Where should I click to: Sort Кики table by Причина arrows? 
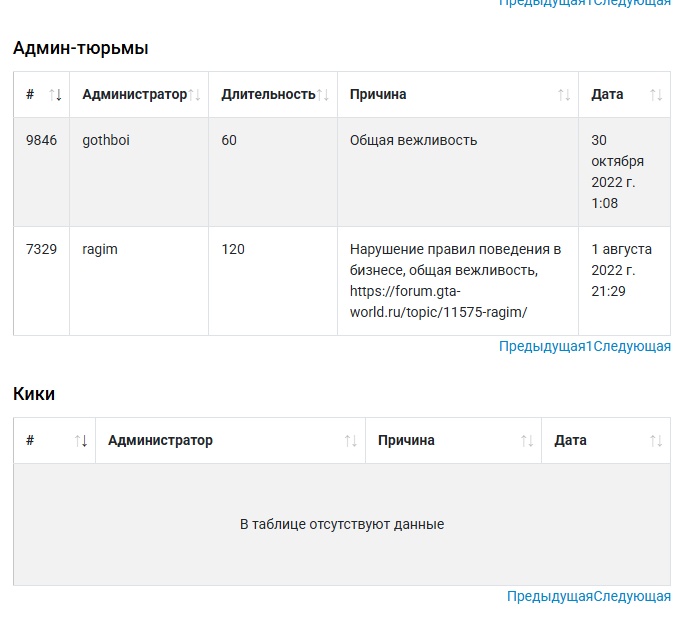527,441
